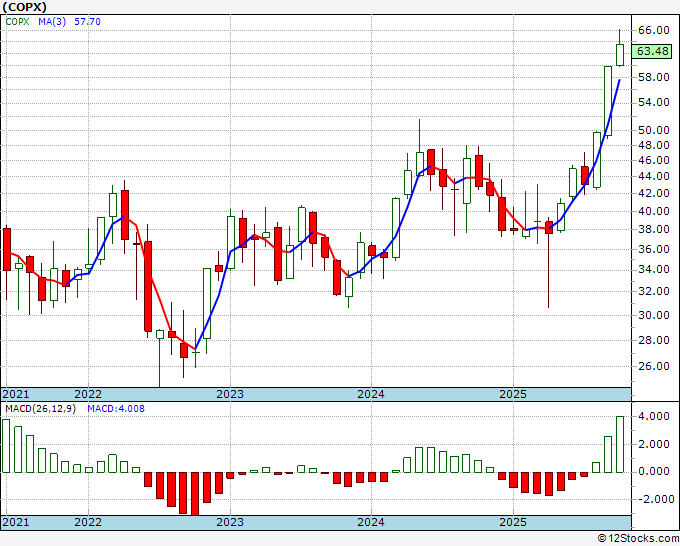This screenshot has width=680, height=546.
Task: Click the 66.00 price axis label
Action: [x=652, y=31]
